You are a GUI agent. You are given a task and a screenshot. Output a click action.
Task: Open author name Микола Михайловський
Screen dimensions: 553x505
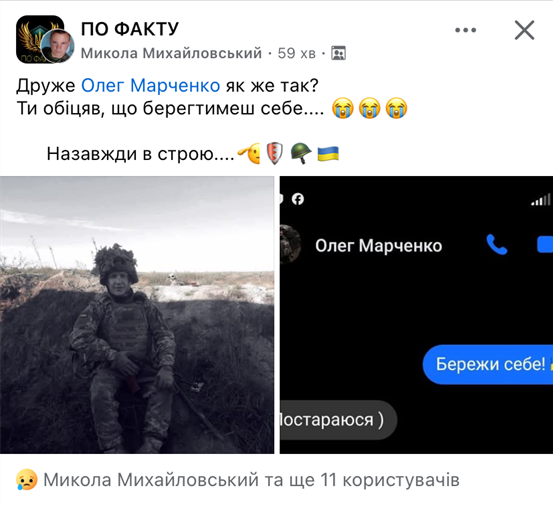[x=171, y=53]
